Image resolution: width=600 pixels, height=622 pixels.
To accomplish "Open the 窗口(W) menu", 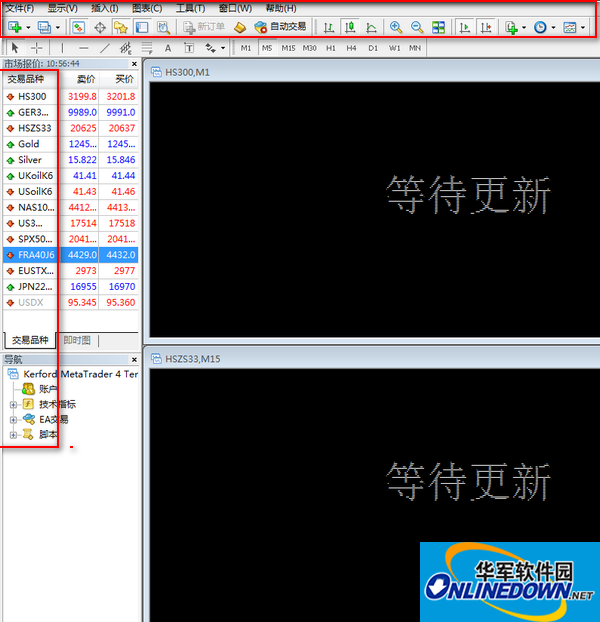I will point(235,8).
